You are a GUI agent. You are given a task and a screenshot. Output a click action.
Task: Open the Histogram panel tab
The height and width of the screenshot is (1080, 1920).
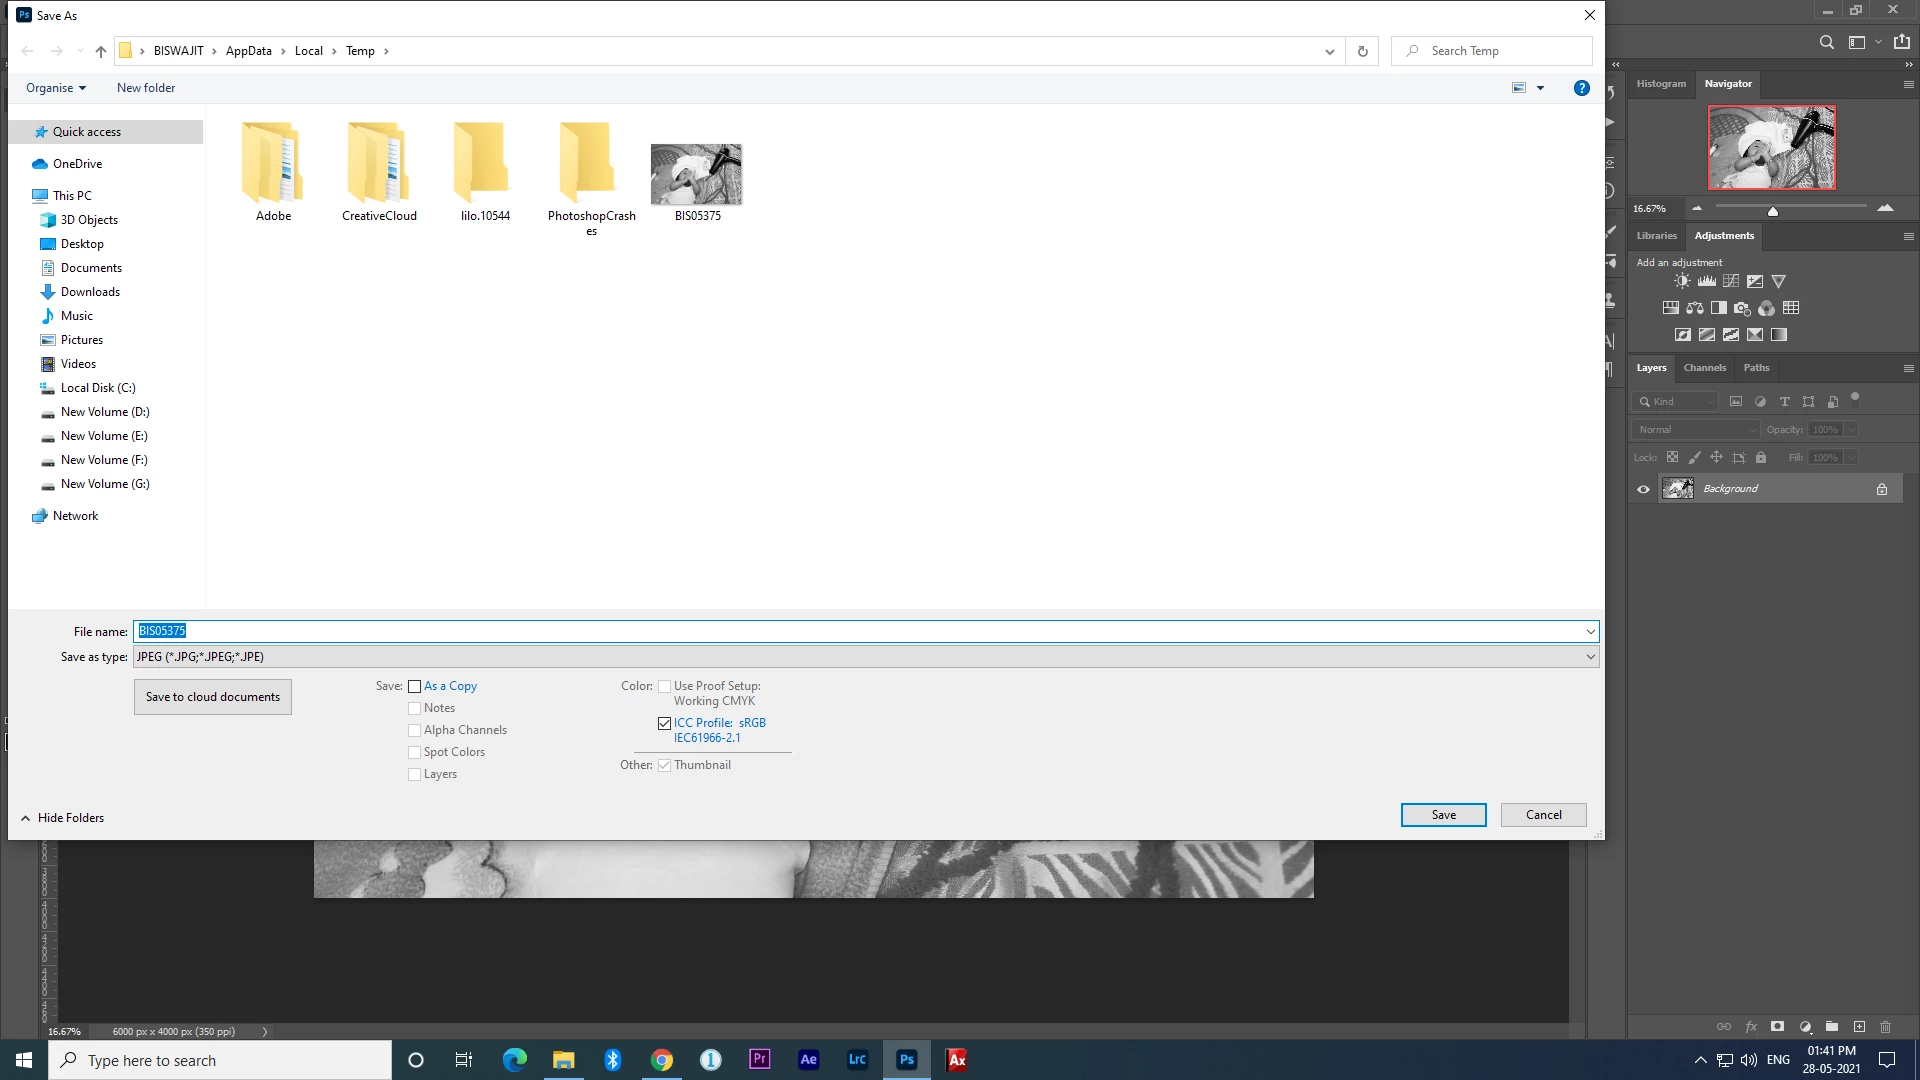(1660, 84)
